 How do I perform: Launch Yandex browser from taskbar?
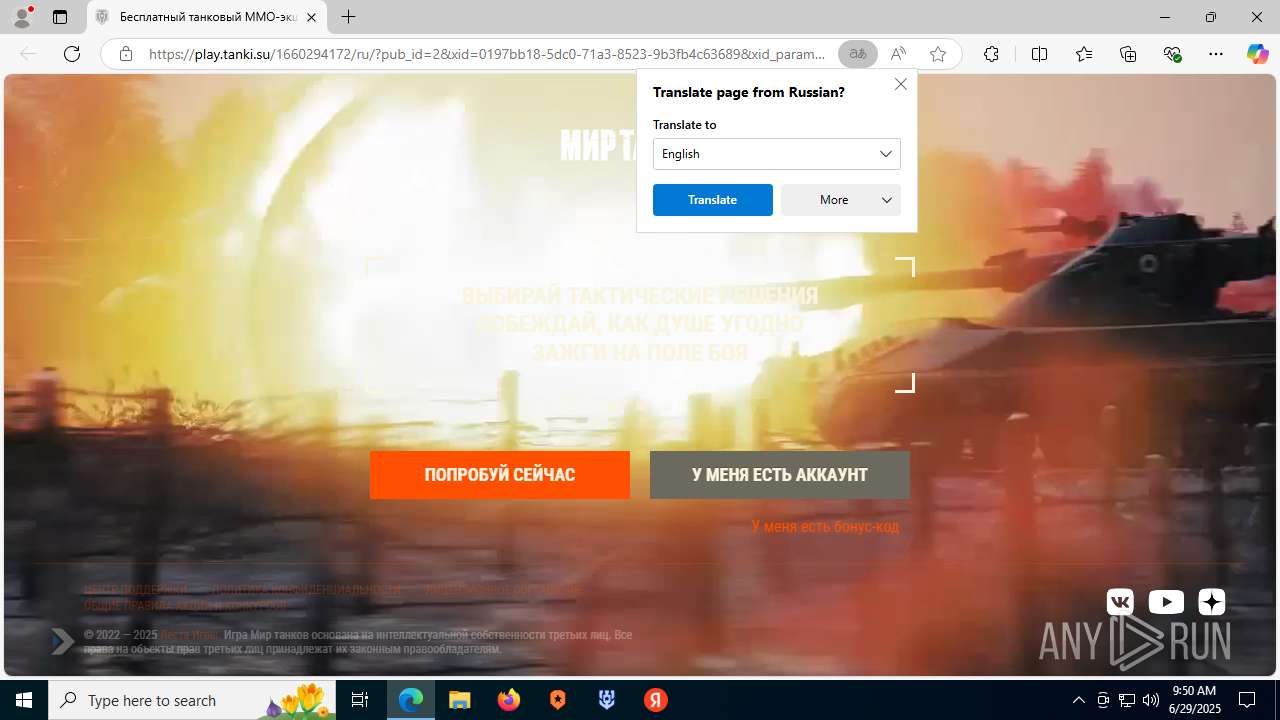pyautogui.click(x=655, y=700)
